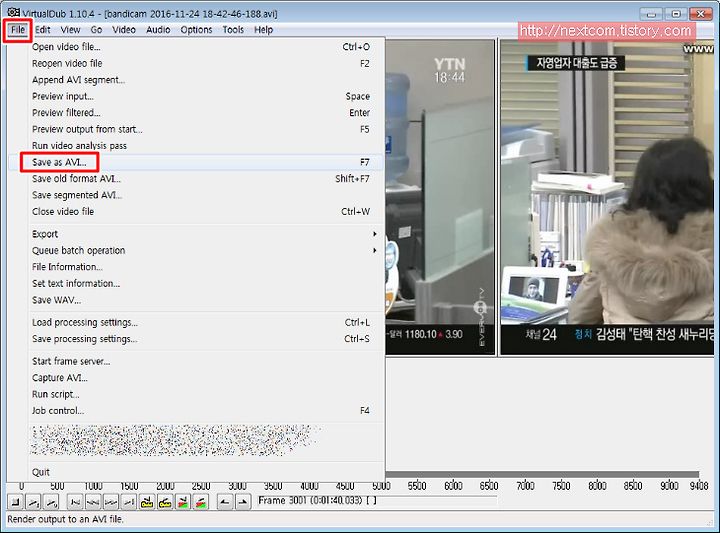
Task: Click the Stop playback toolbar button
Action: 15,502
